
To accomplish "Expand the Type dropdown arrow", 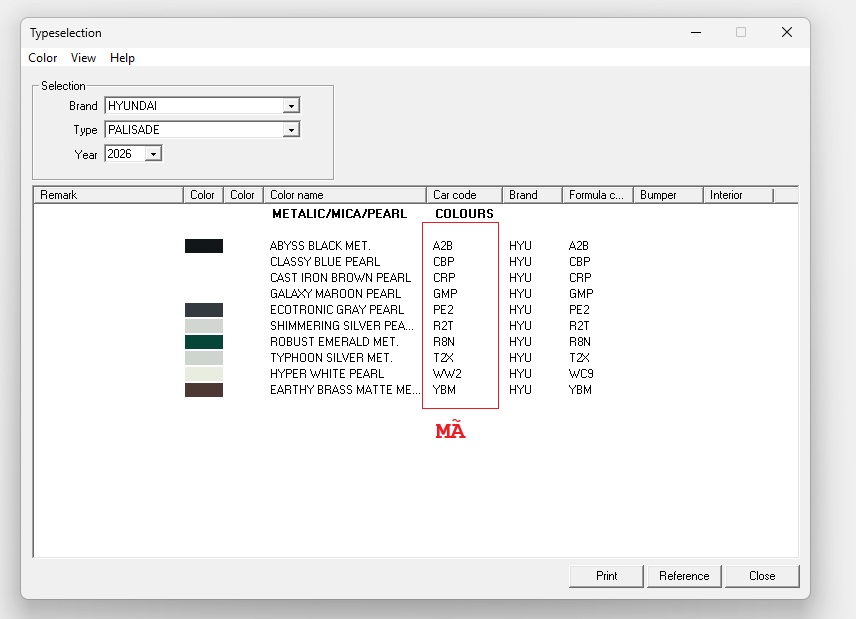I will click(x=291, y=130).
